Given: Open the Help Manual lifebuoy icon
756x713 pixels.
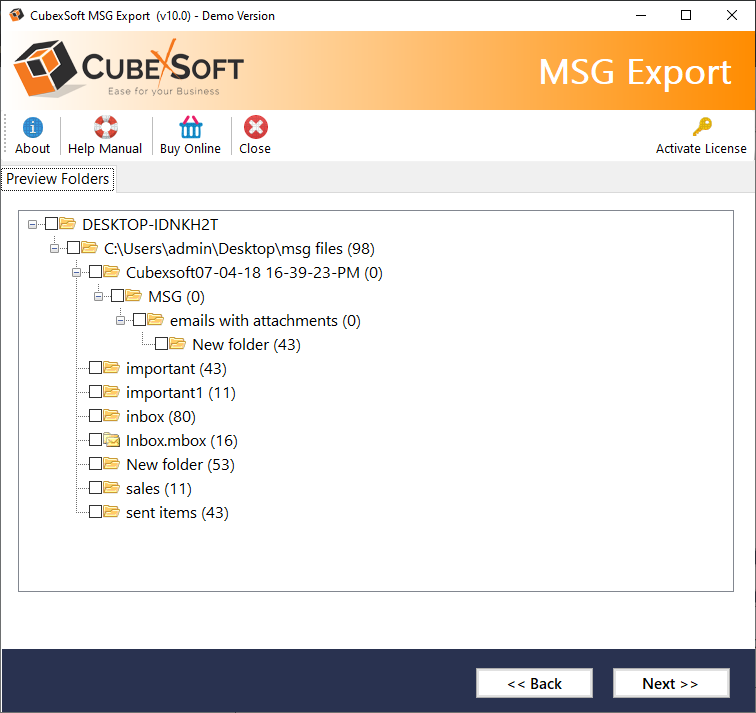Looking at the screenshot, I should click(x=105, y=128).
